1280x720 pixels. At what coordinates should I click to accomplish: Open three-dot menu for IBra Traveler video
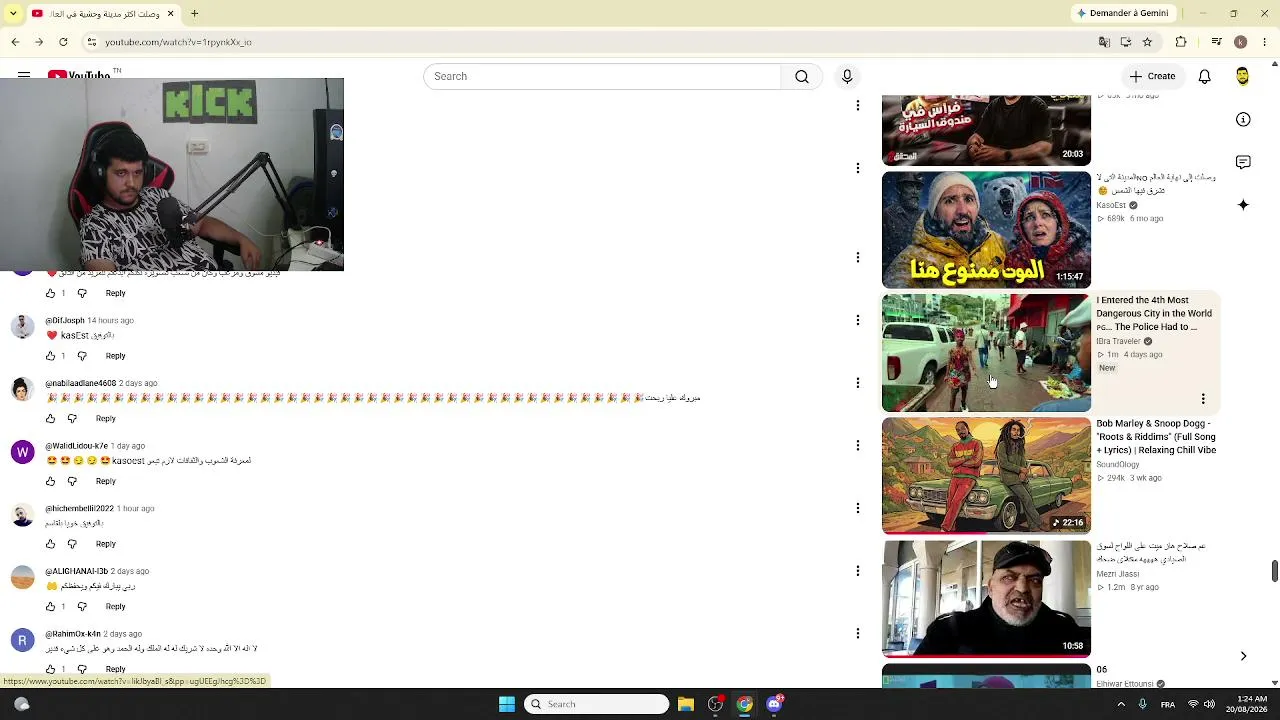pos(1203,399)
